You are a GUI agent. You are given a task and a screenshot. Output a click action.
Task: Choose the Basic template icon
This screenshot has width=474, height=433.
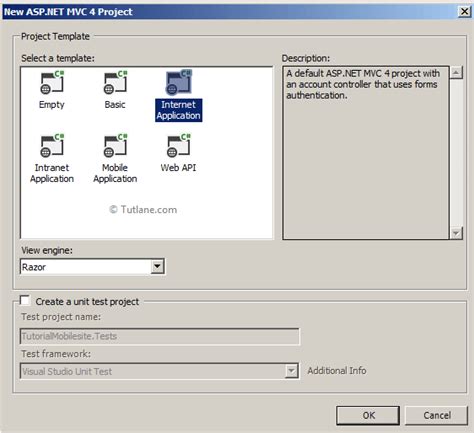(115, 82)
